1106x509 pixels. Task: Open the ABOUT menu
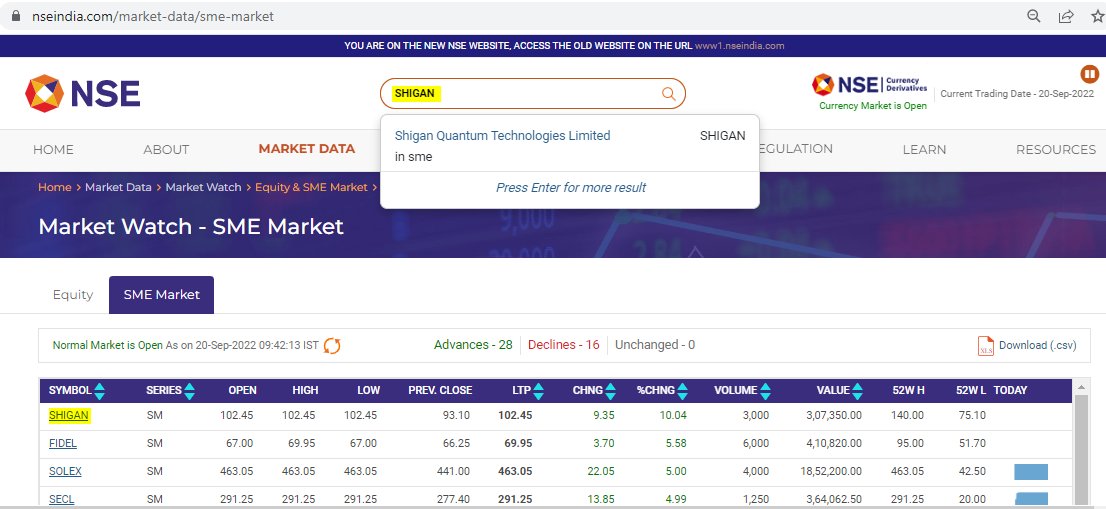tap(166, 149)
